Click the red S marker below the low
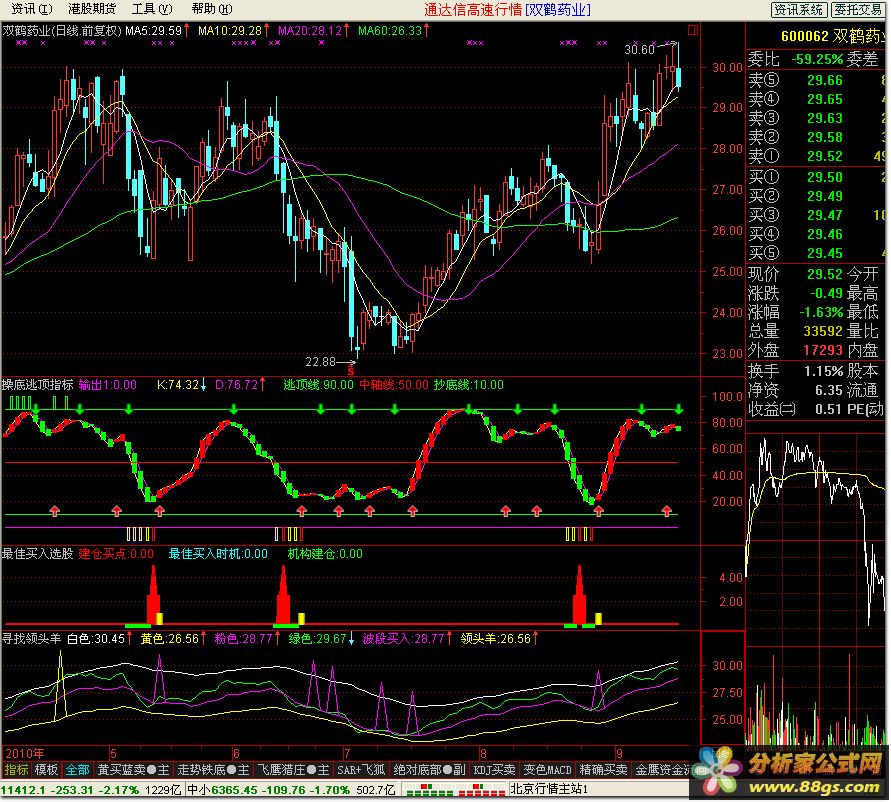Viewport: 891px width, 802px height. click(351, 371)
